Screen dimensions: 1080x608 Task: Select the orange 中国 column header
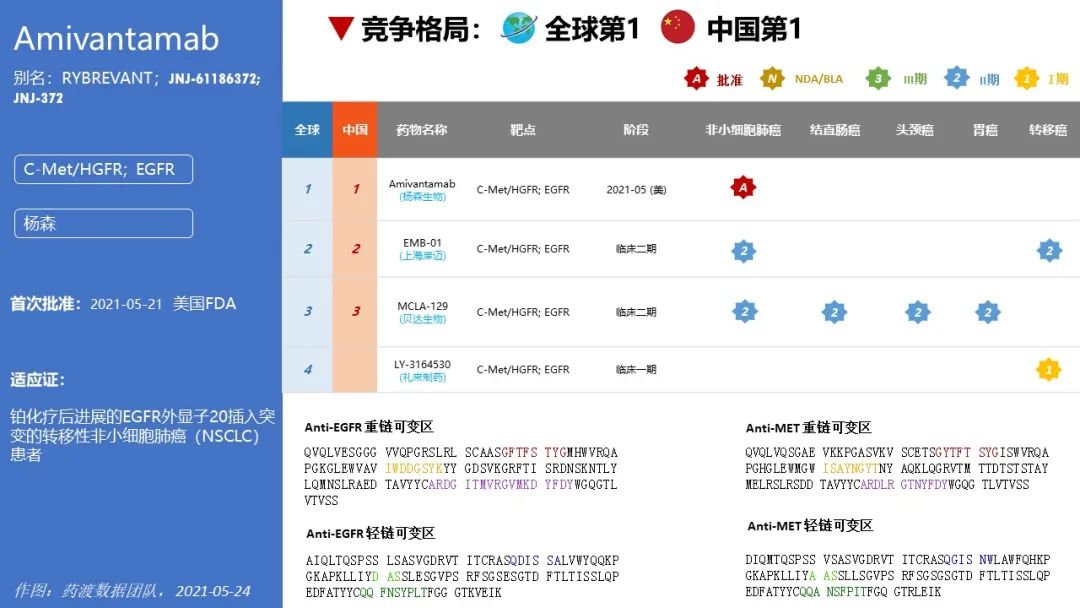click(355, 130)
